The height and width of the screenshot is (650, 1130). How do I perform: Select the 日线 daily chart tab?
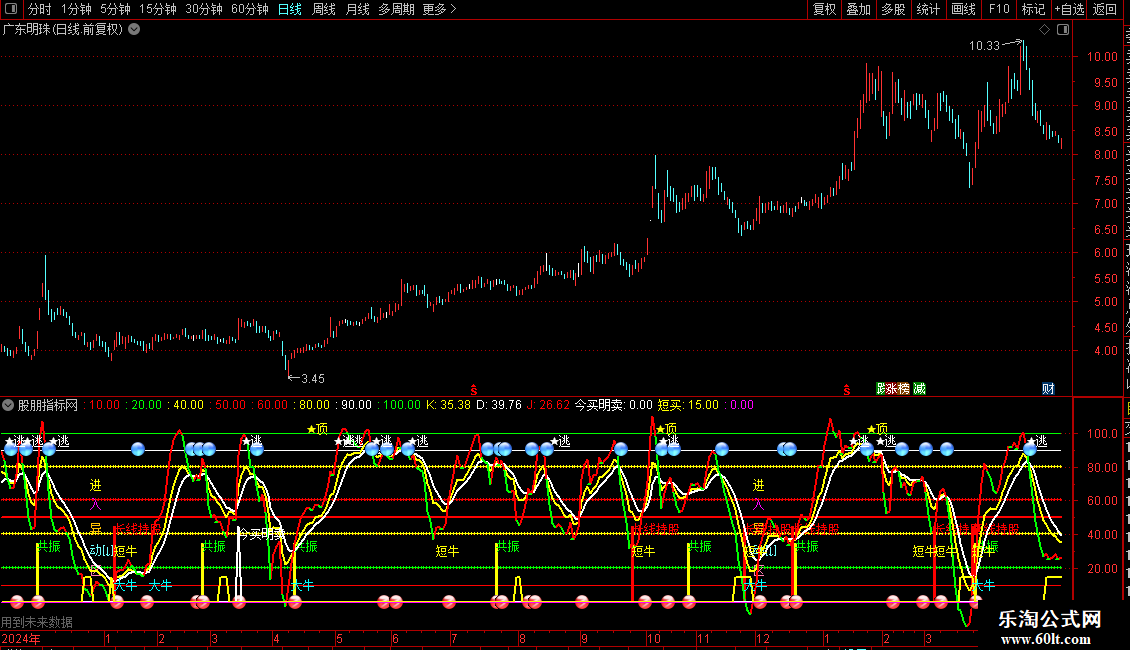[290, 9]
